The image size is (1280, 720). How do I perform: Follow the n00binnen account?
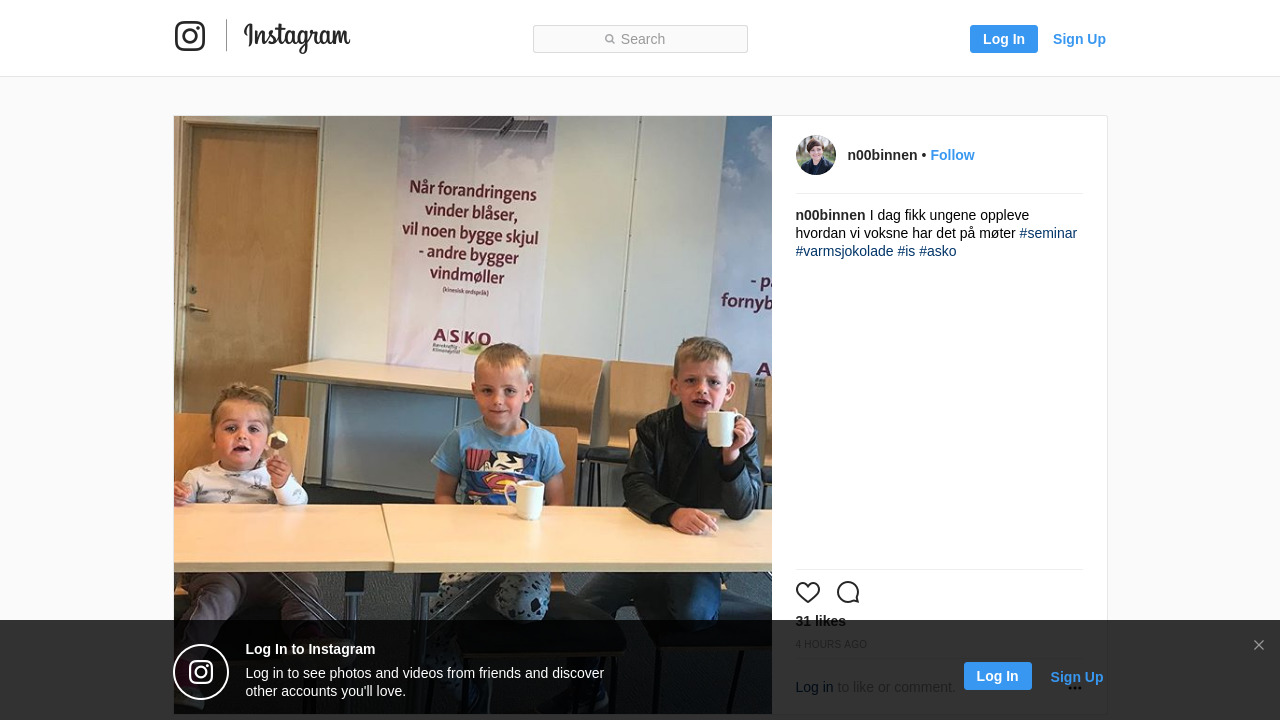point(952,155)
